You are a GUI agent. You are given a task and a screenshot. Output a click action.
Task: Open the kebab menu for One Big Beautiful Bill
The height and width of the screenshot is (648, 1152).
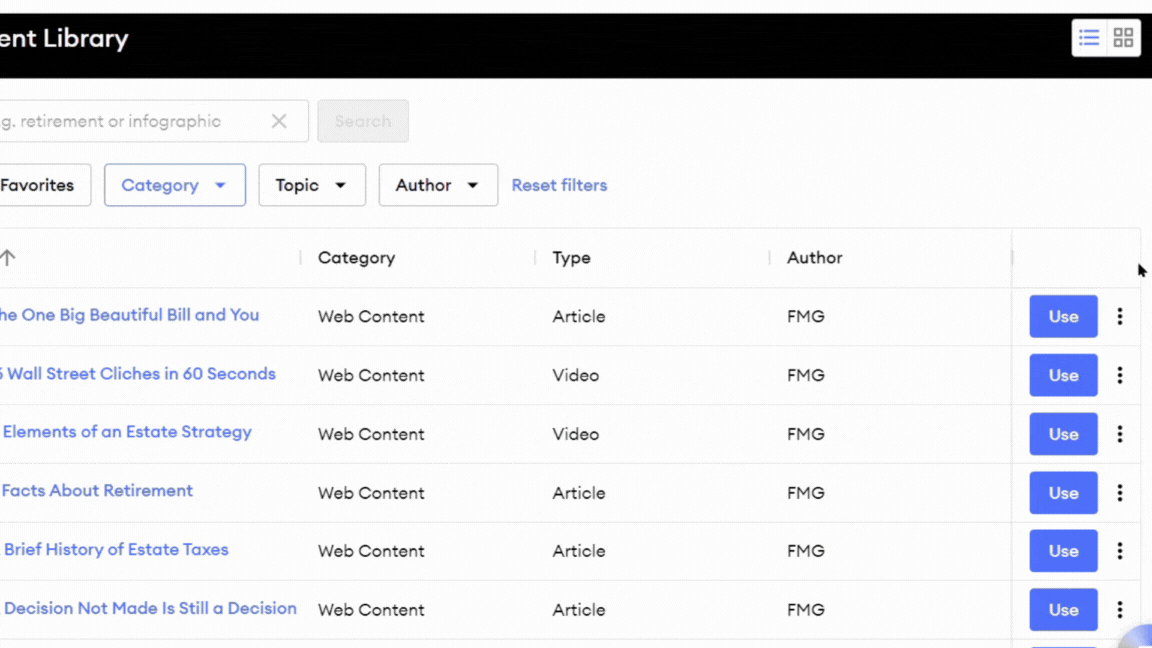[1120, 316]
